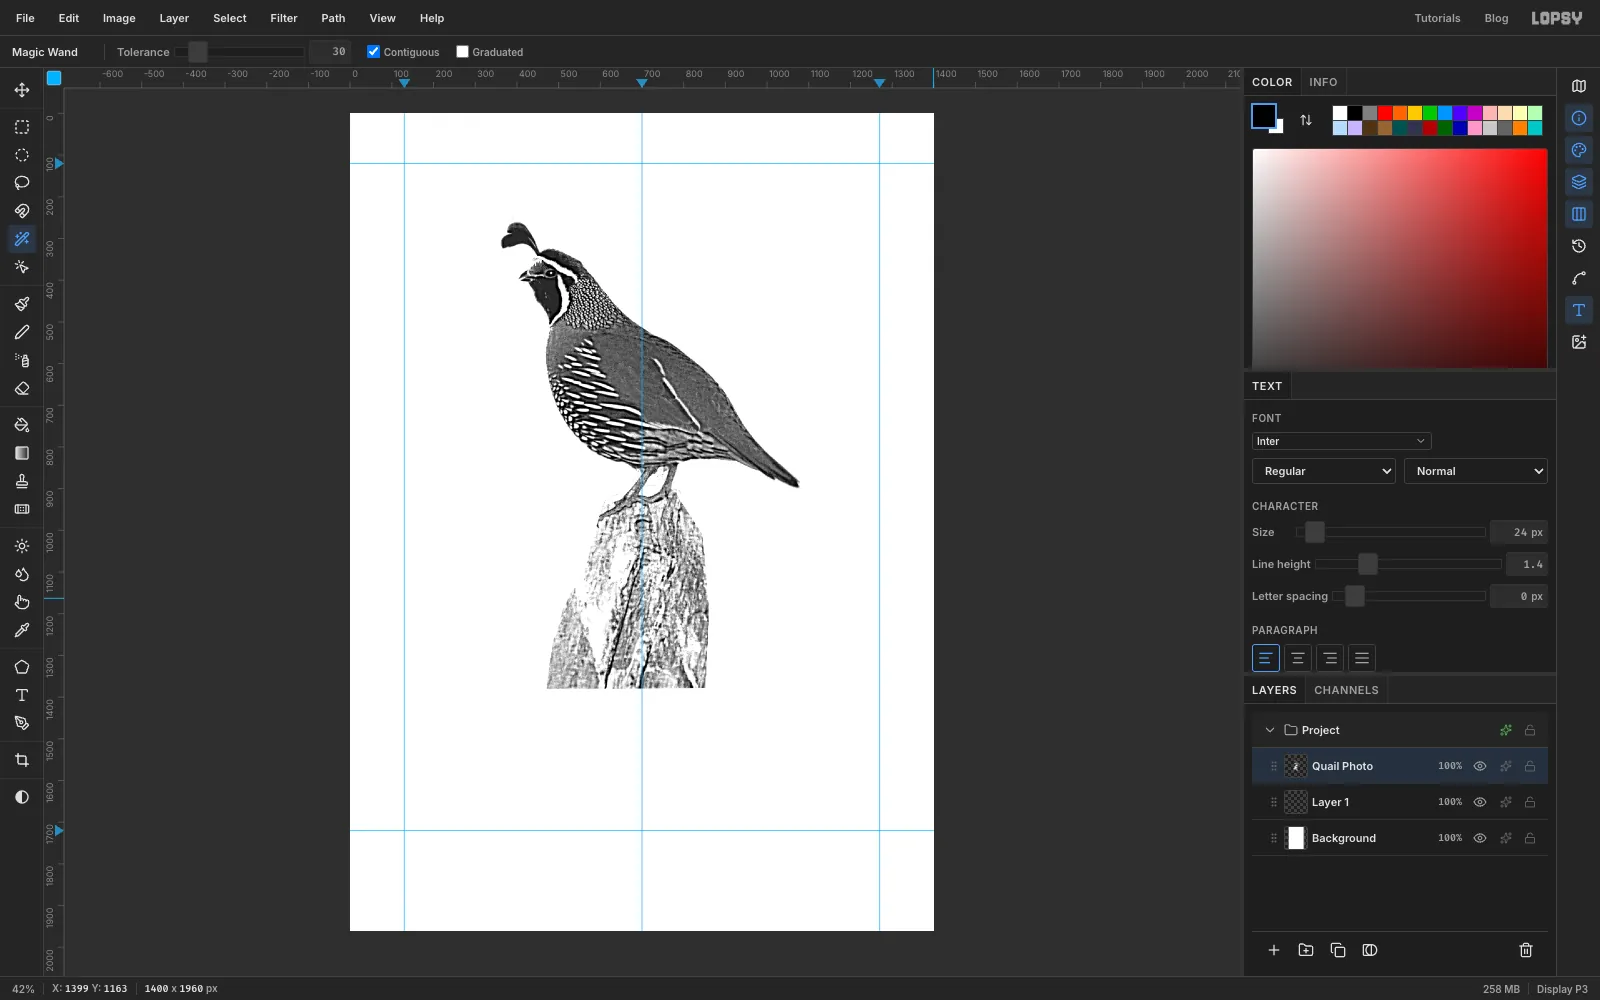The height and width of the screenshot is (1000, 1600).
Task: Open the Layer menu
Action: [174, 18]
